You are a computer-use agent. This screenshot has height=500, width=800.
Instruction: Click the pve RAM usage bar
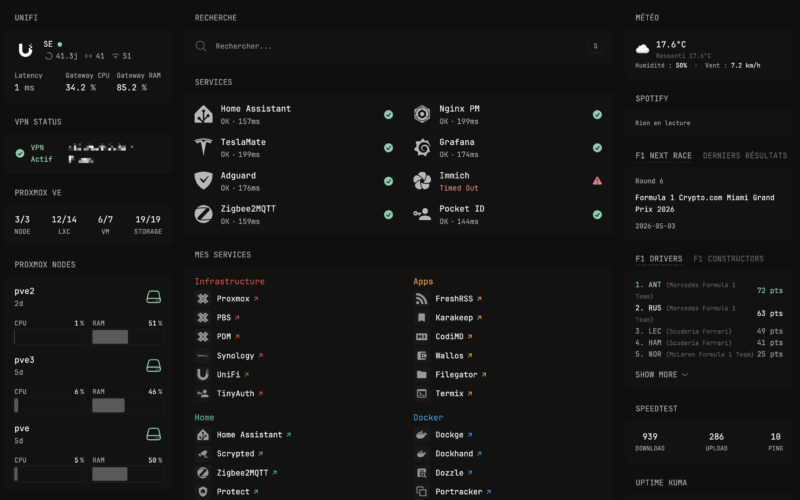pos(128,474)
